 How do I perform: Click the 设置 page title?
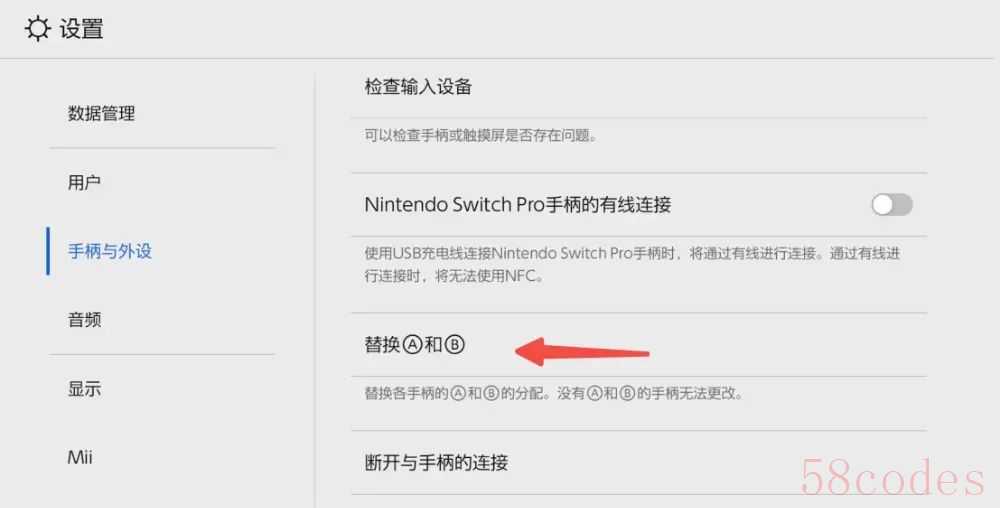(x=82, y=29)
